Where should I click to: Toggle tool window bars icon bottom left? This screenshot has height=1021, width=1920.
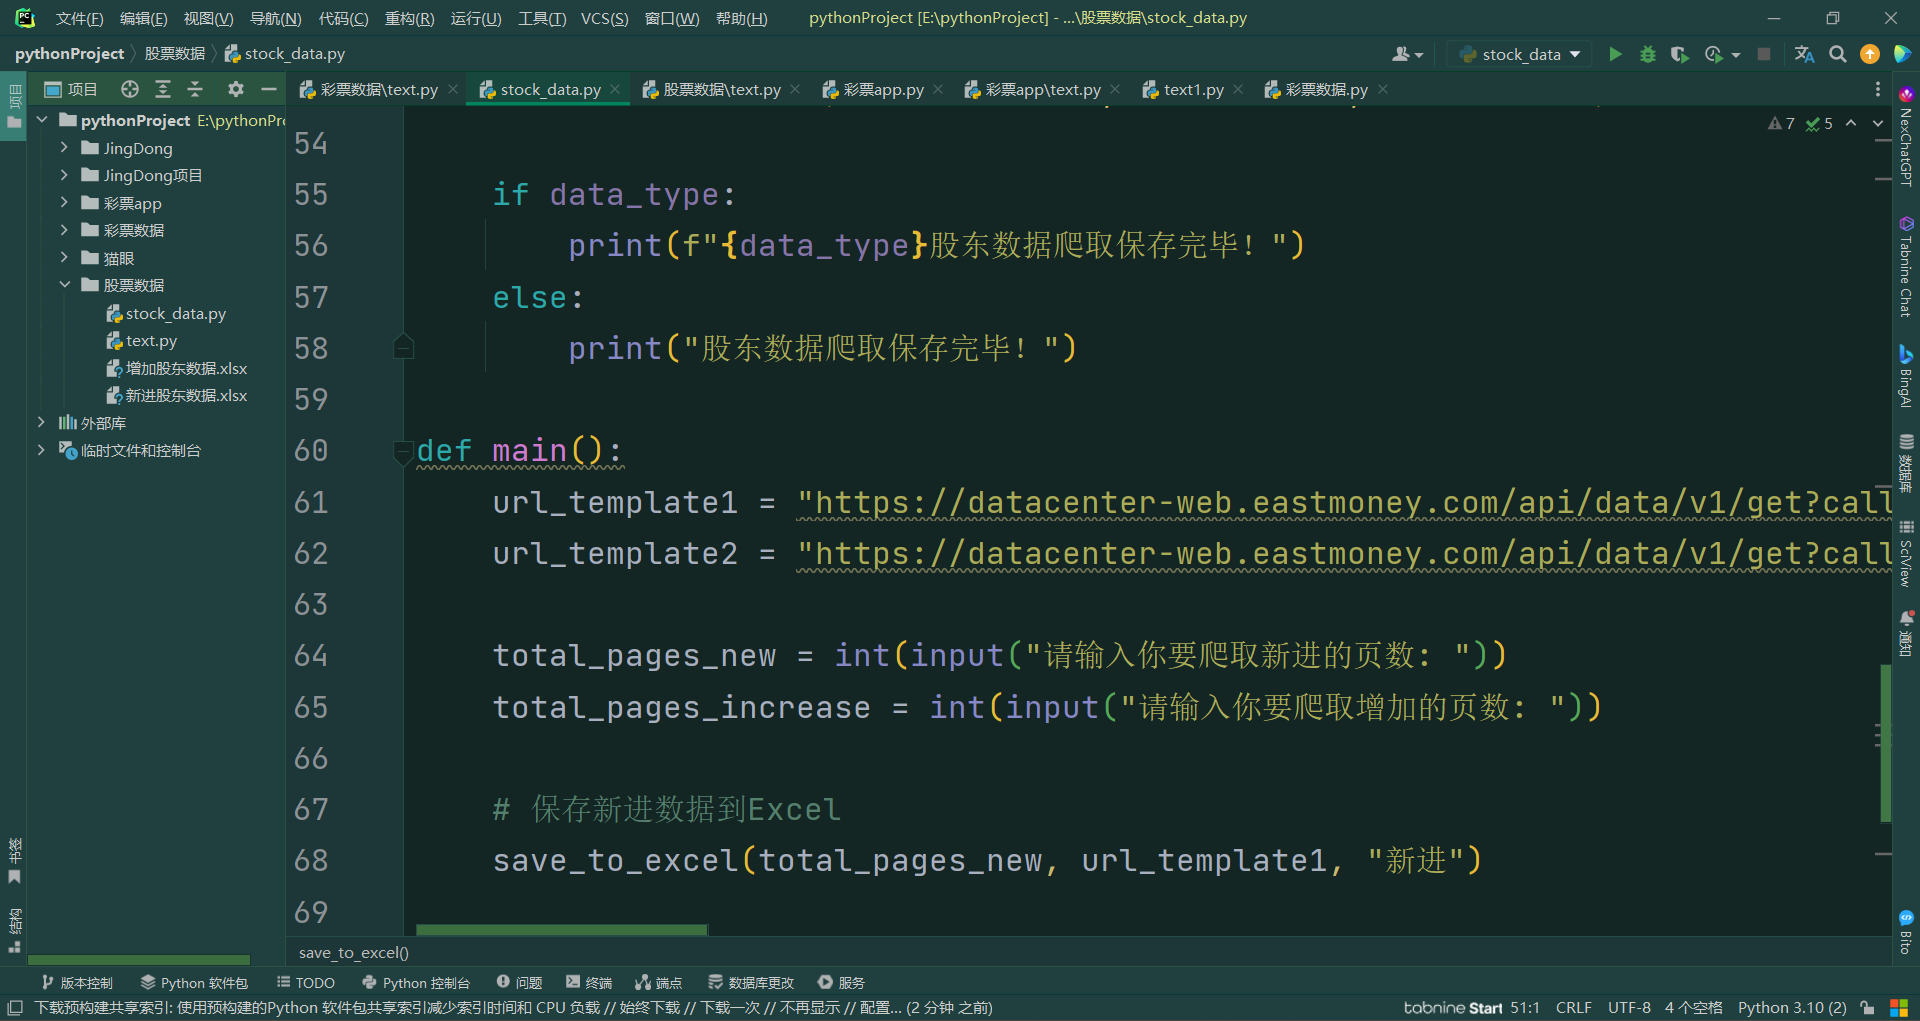tap(15, 1008)
